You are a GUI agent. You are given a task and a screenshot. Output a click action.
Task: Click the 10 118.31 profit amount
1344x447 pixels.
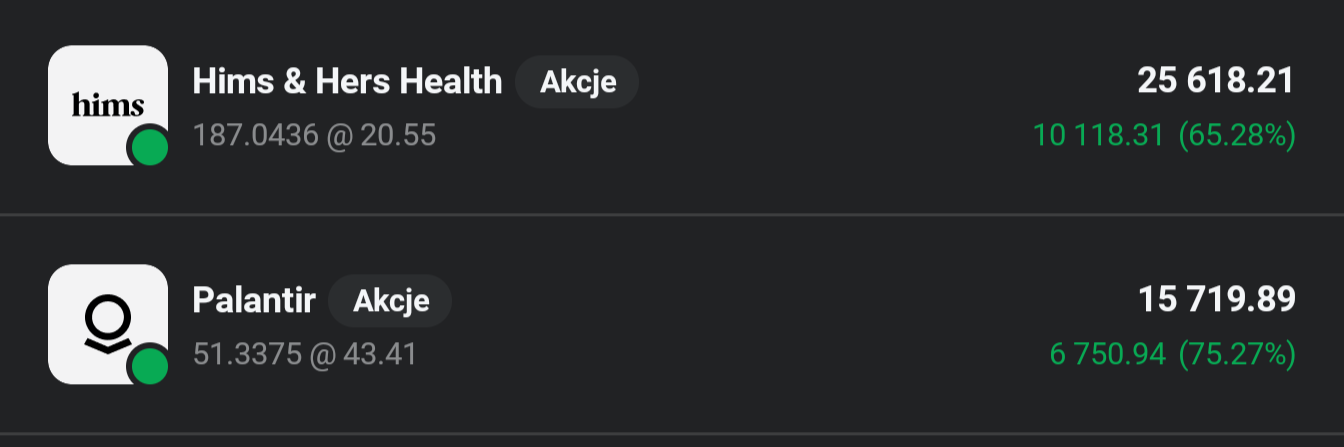pyautogui.click(x=1098, y=135)
